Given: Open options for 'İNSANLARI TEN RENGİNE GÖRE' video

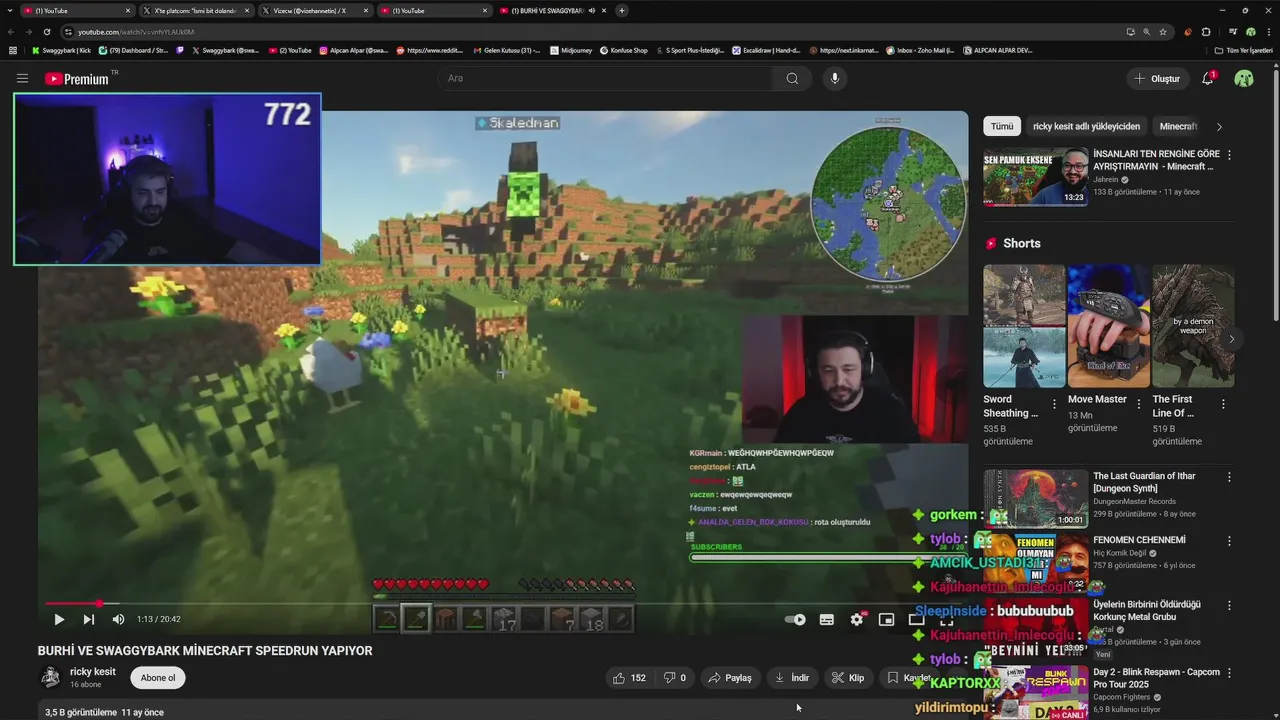Looking at the screenshot, I should point(1229,155).
